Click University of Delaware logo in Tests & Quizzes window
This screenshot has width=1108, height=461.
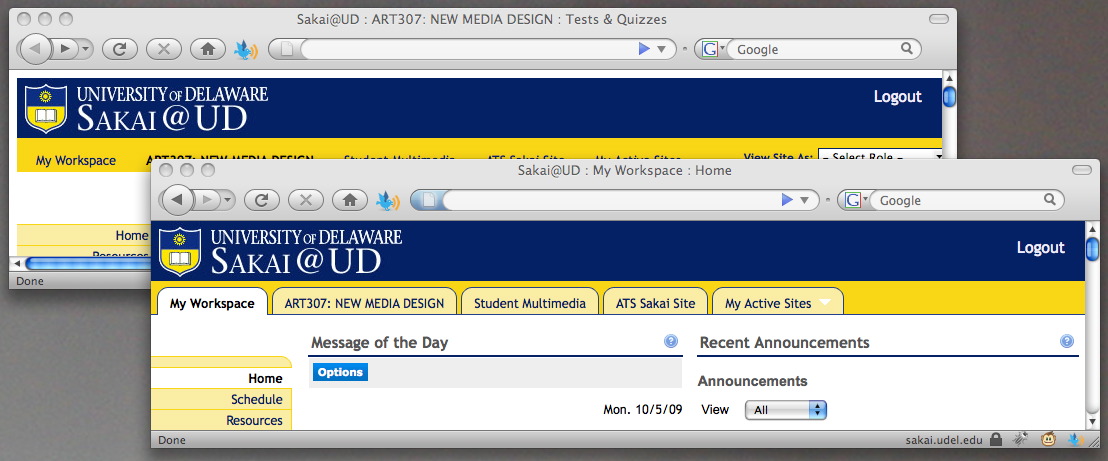(146, 108)
